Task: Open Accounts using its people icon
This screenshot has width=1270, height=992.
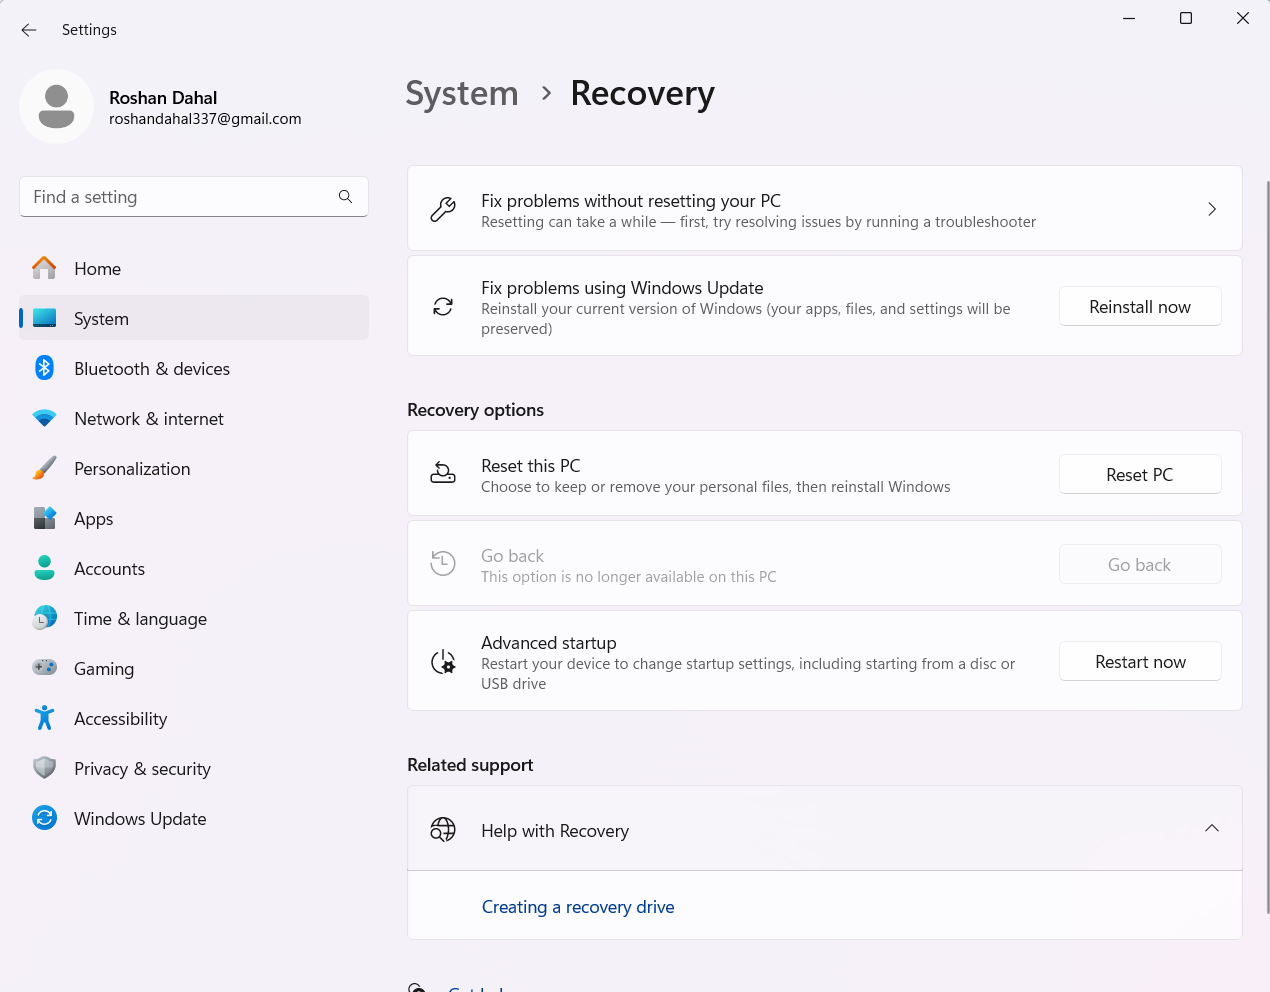Action: [44, 568]
